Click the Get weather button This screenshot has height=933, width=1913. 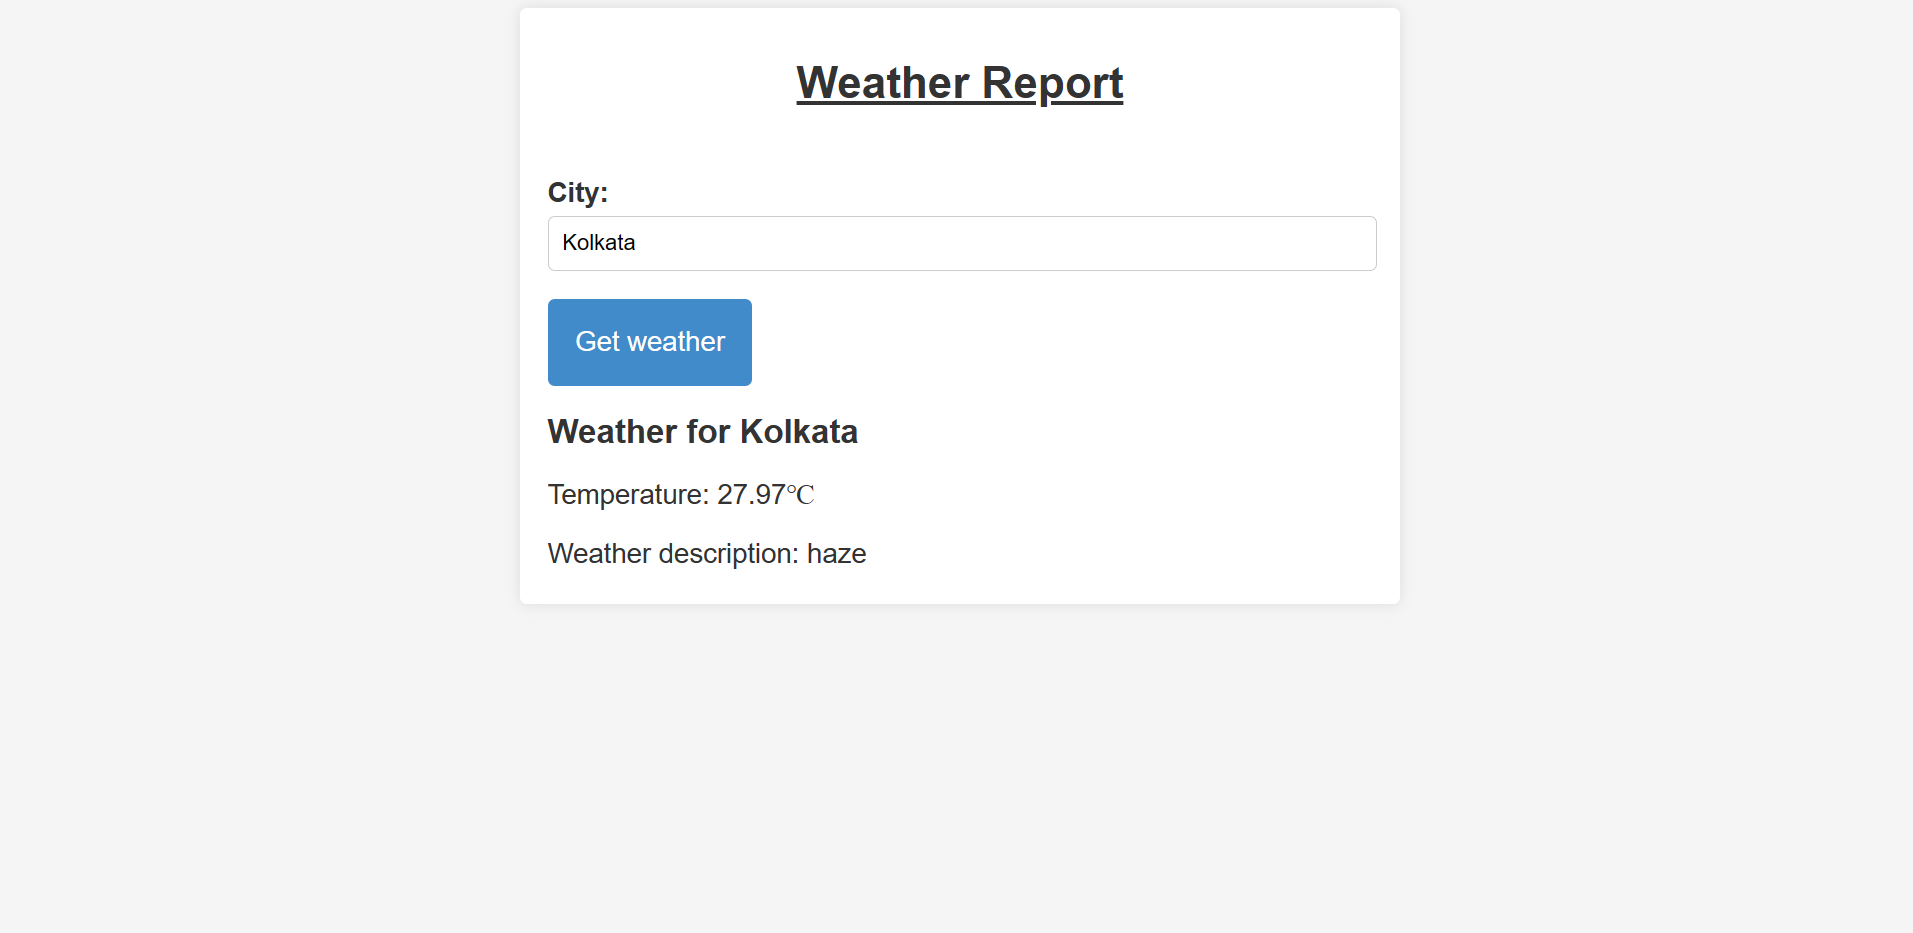[x=649, y=342]
